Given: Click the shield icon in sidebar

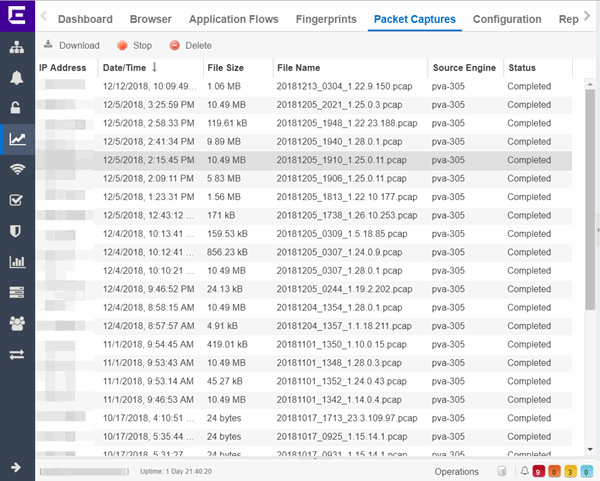Looking at the screenshot, I should coord(16,231).
